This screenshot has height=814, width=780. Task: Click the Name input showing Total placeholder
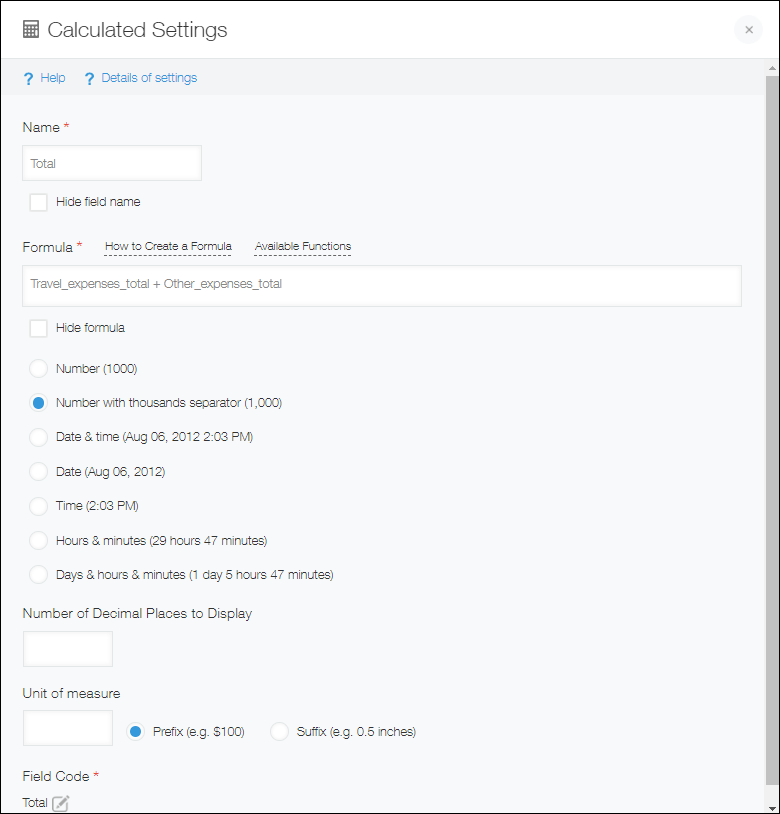(x=111, y=162)
